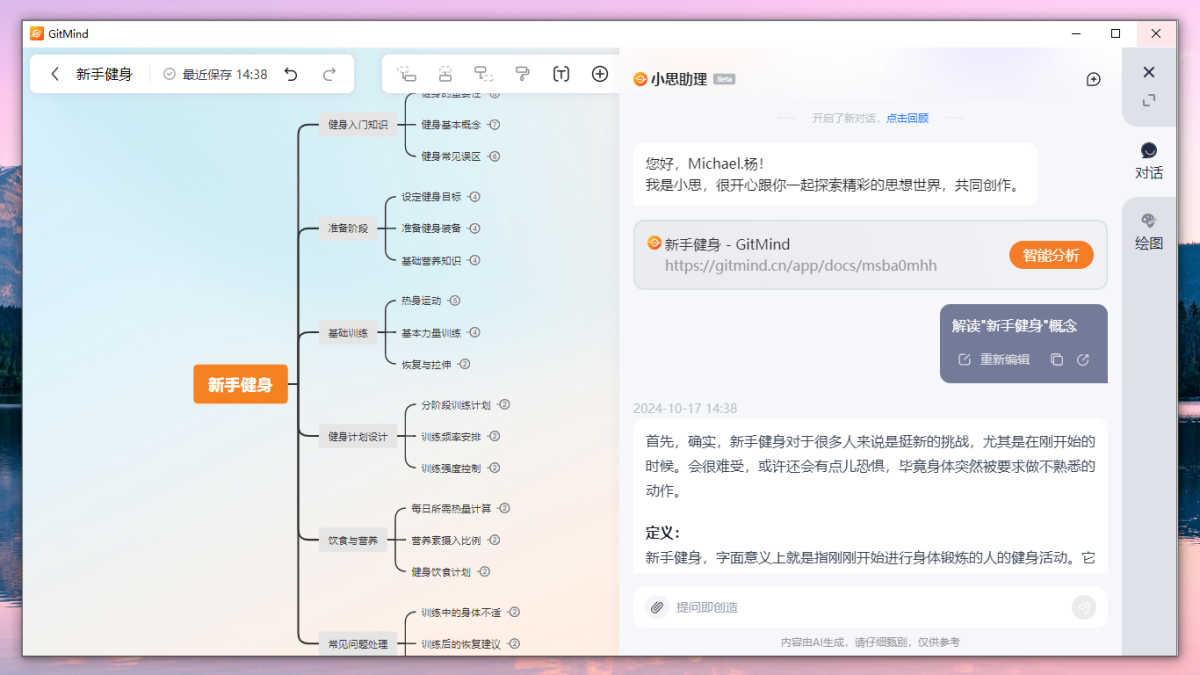The image size is (1200, 675).
Task: Expand children of 训练强度控制 via its count badge
Action: tap(494, 468)
